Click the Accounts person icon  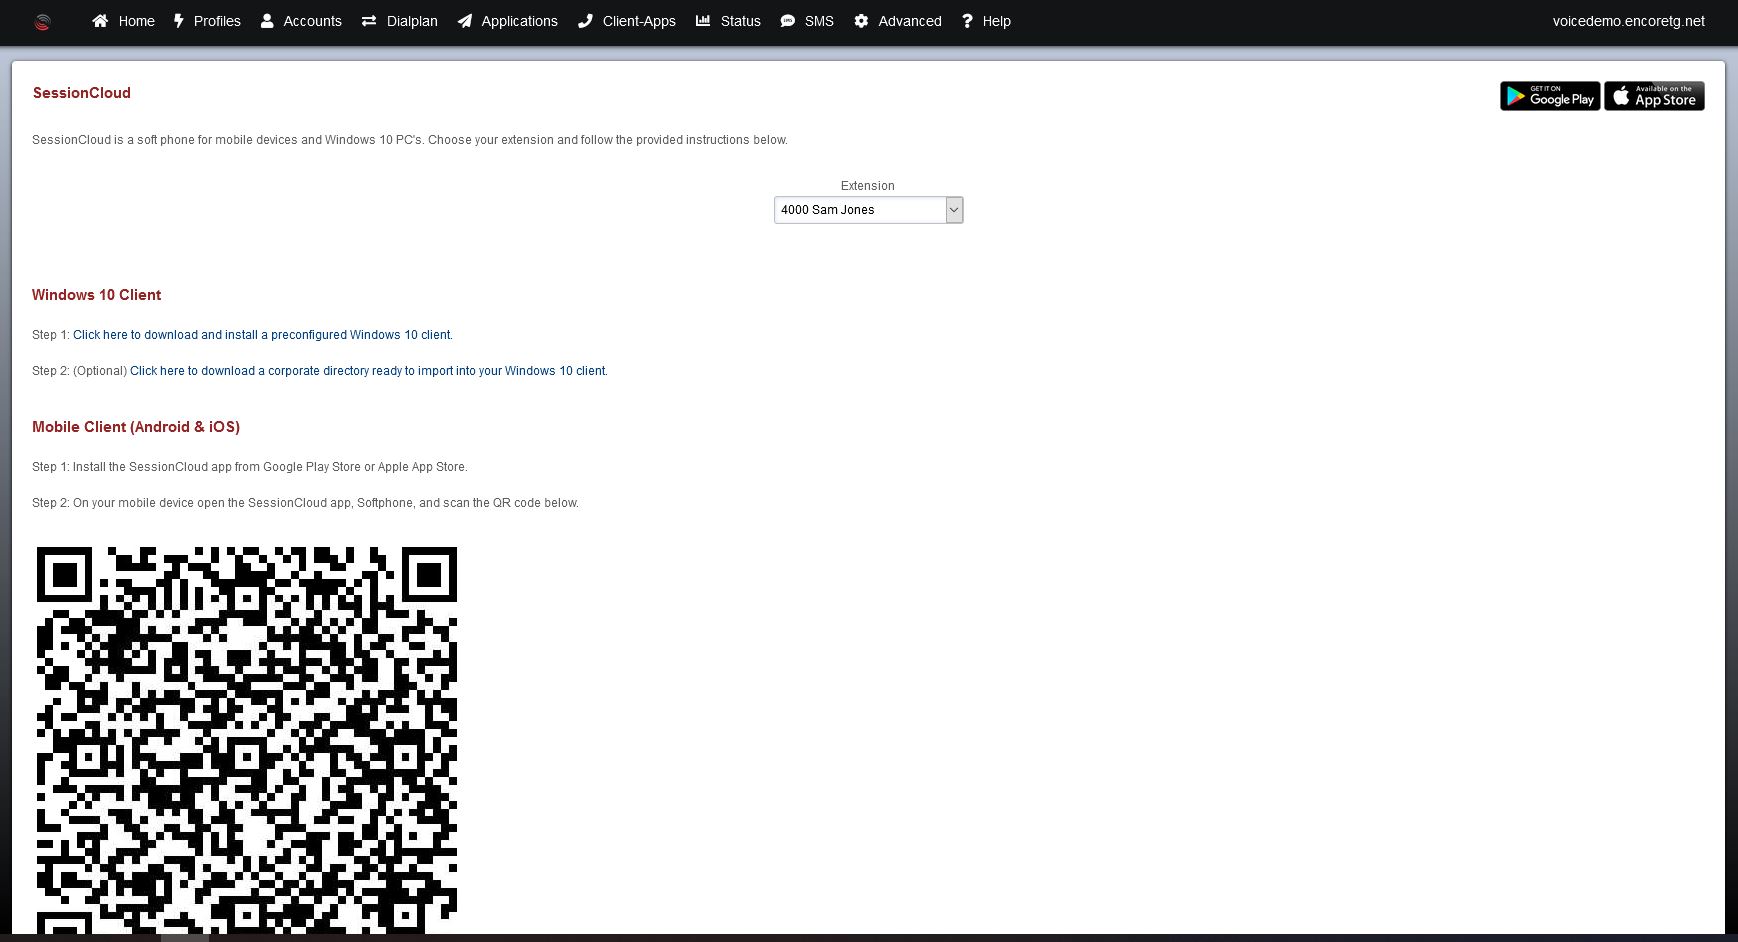click(x=267, y=21)
